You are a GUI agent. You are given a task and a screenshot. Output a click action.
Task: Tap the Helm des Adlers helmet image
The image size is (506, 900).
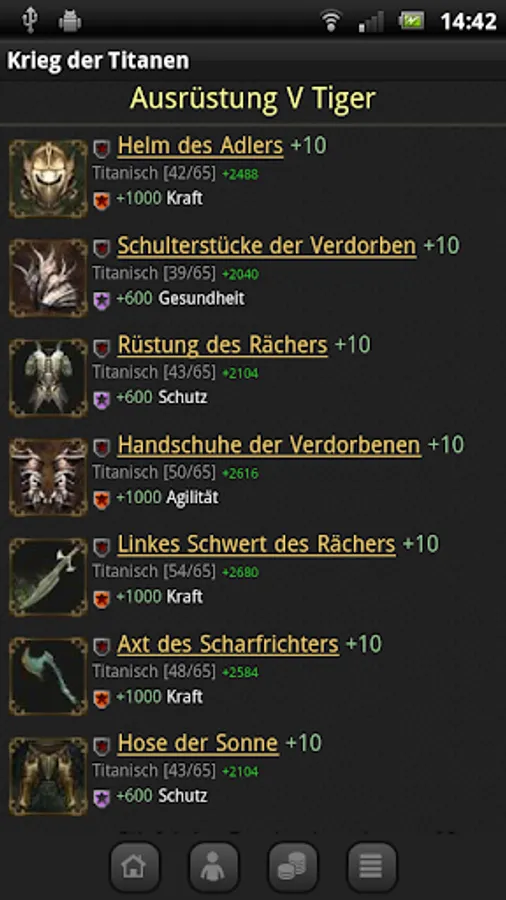[48, 179]
